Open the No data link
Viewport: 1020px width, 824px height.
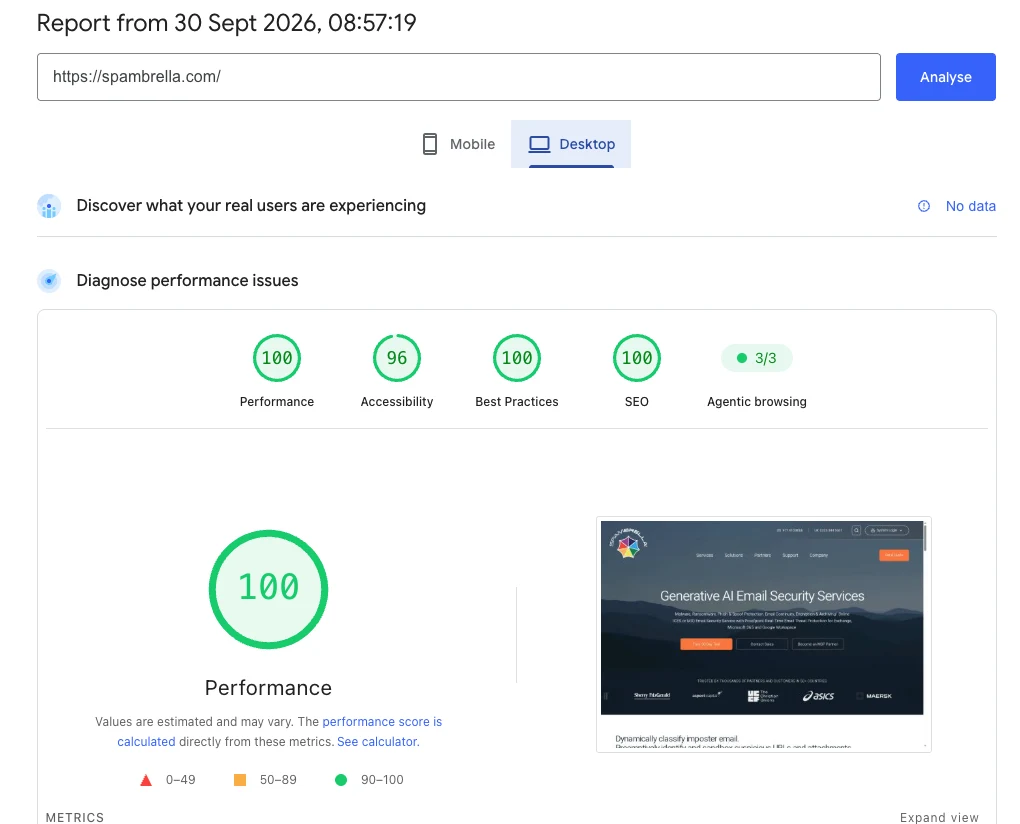[971, 206]
